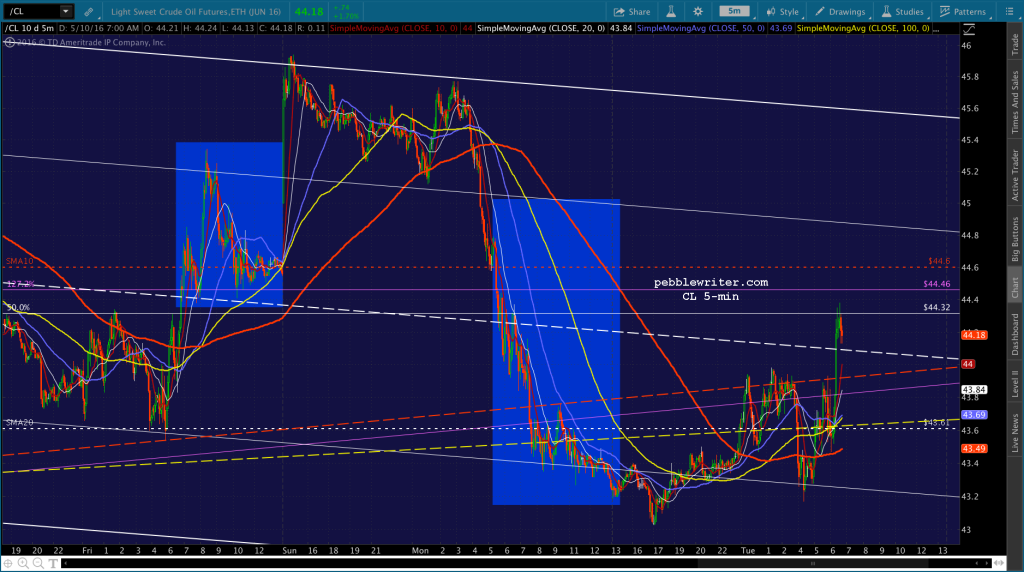Image resolution: width=1024 pixels, height=572 pixels.
Task: Open chart settings gear icon
Action: tap(698, 11)
